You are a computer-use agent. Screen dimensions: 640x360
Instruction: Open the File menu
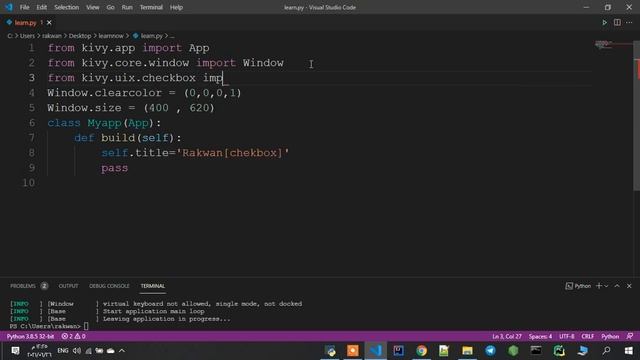click(x=24, y=7)
